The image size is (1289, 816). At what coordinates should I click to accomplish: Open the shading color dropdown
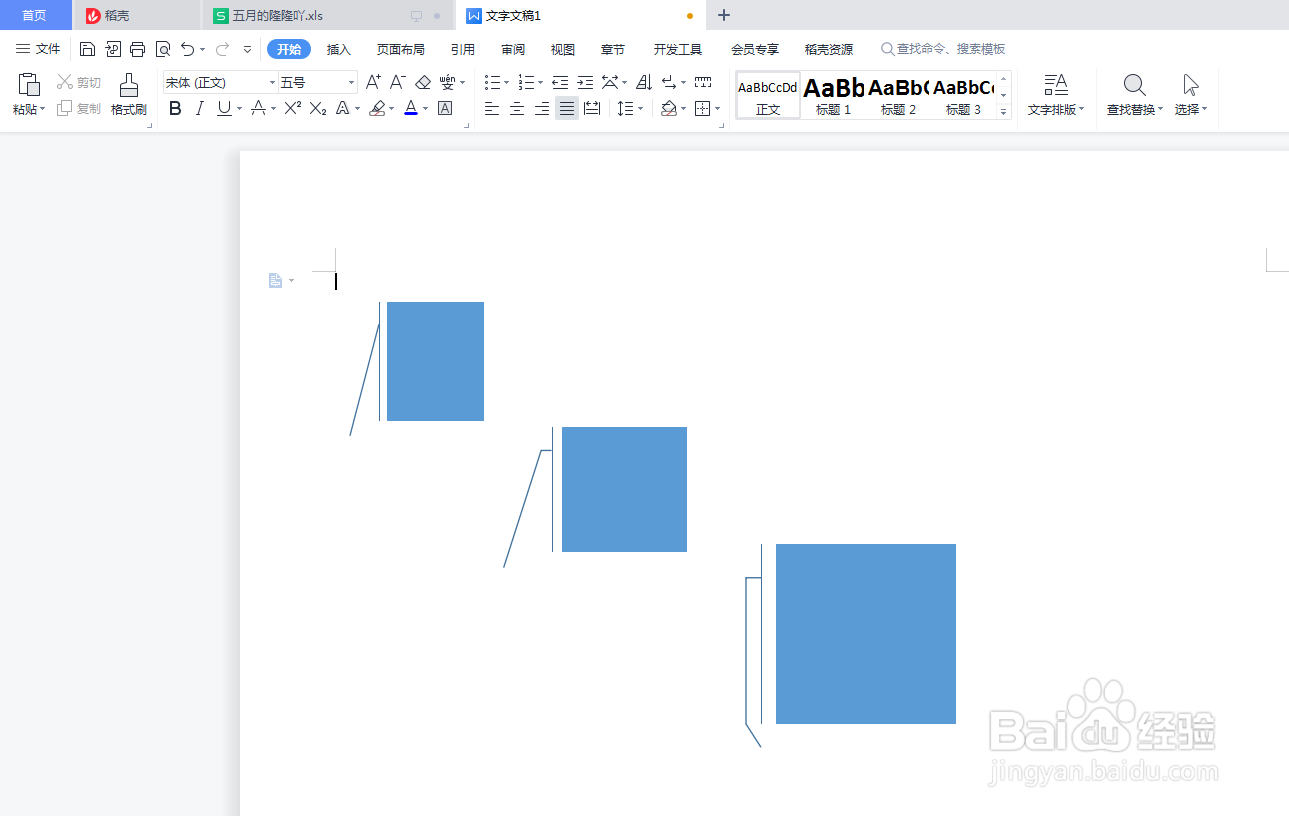682,108
